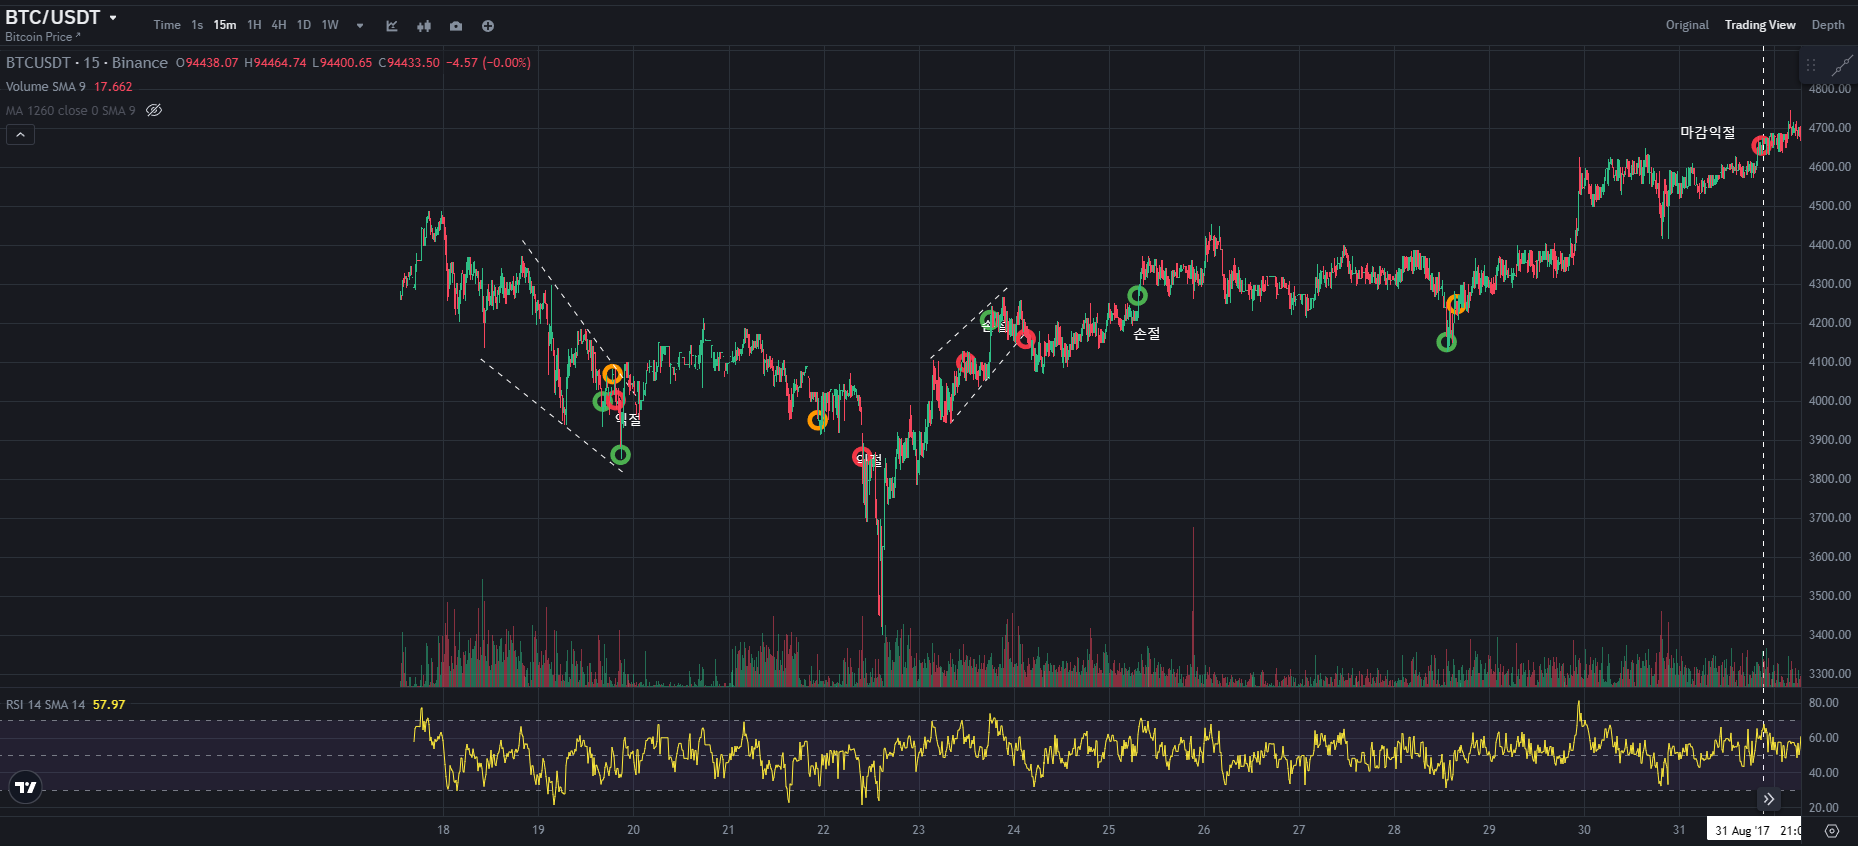1858x846 pixels.
Task: Select the Volume SMA 9 legend entry
Action: [46, 87]
